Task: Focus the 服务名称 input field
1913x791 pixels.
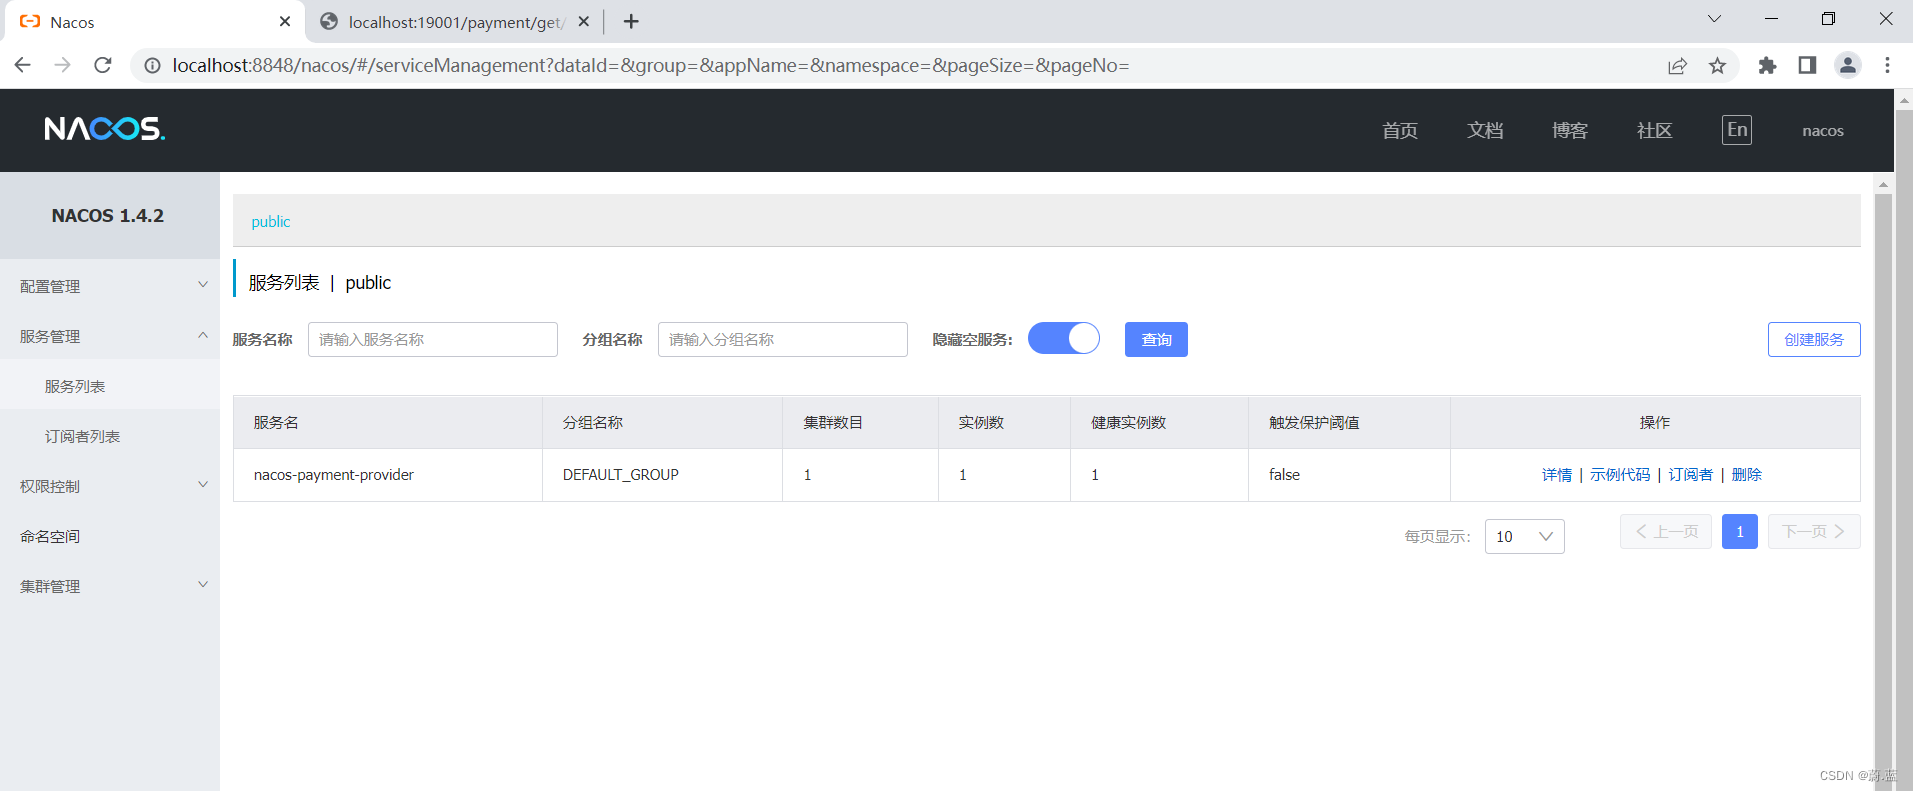Action: pyautogui.click(x=433, y=339)
